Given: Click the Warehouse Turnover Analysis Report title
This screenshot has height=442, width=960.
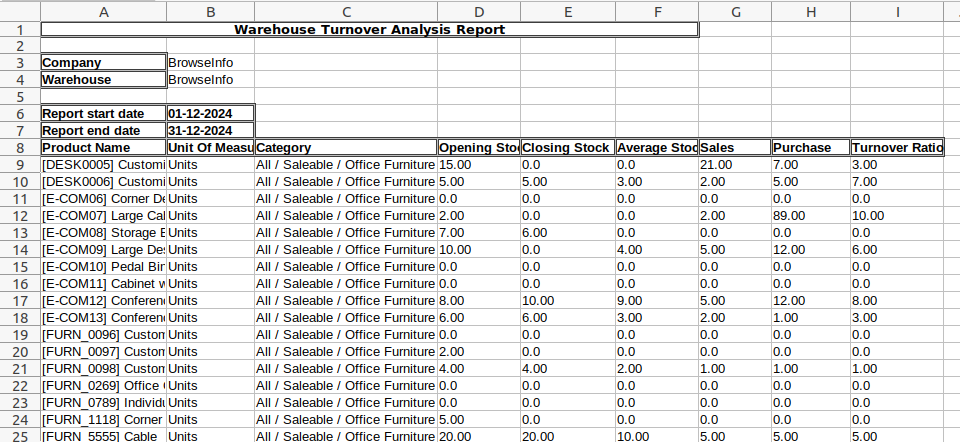Looking at the screenshot, I should tap(369, 30).
